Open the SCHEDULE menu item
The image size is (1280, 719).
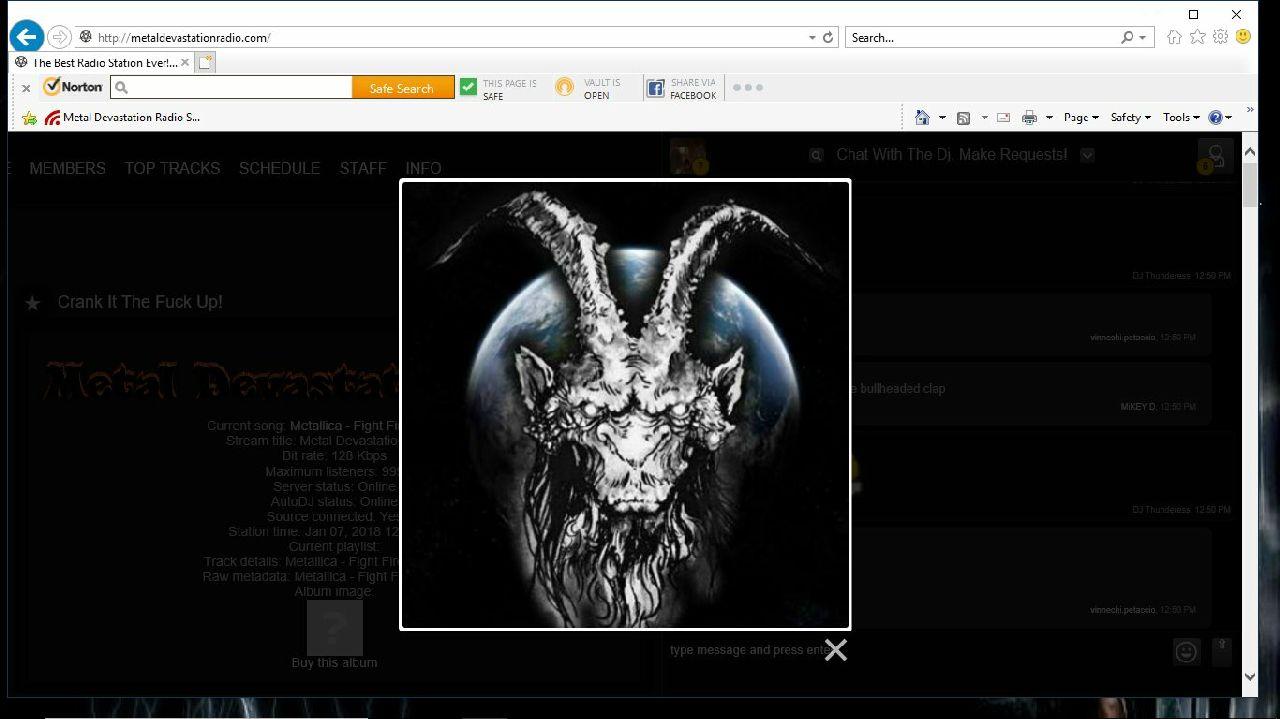(x=279, y=168)
